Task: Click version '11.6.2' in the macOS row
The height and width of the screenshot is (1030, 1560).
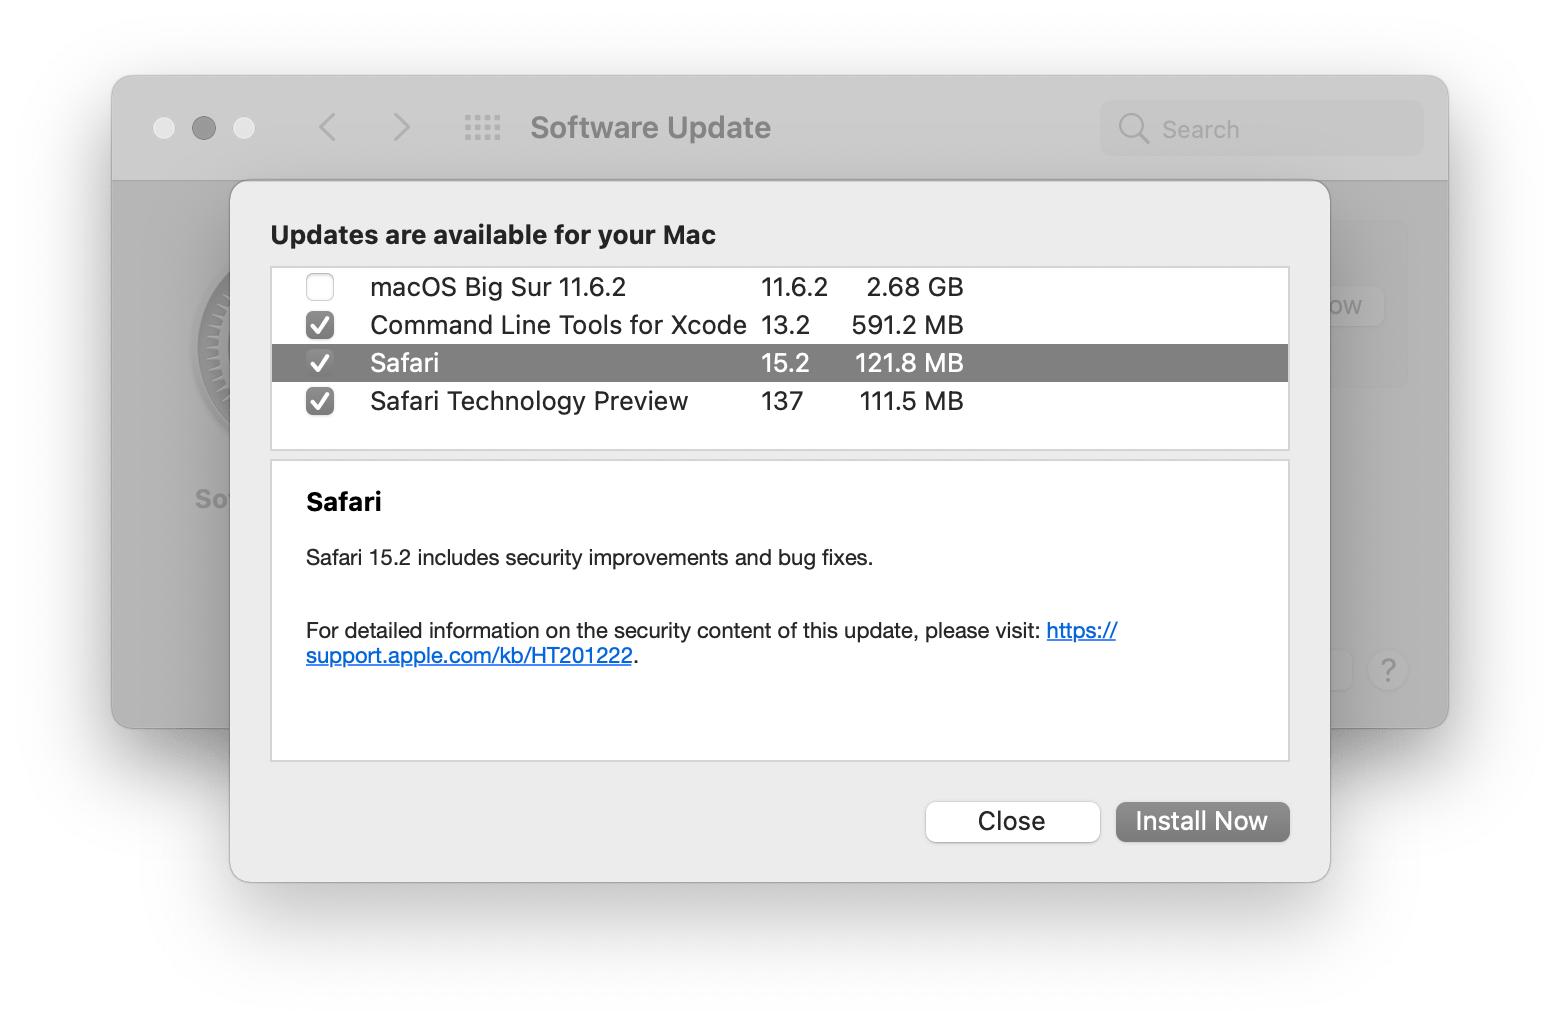Action: pos(794,287)
